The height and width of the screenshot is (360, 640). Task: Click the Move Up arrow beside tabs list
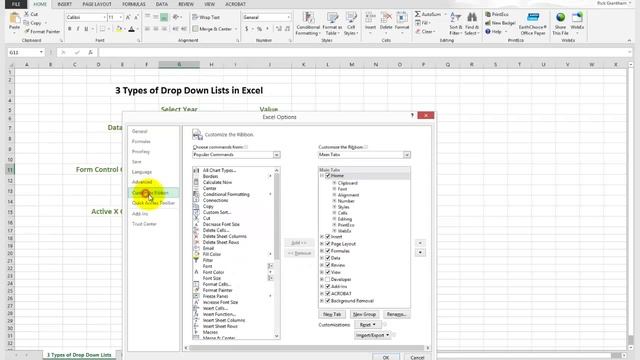[x=420, y=243]
